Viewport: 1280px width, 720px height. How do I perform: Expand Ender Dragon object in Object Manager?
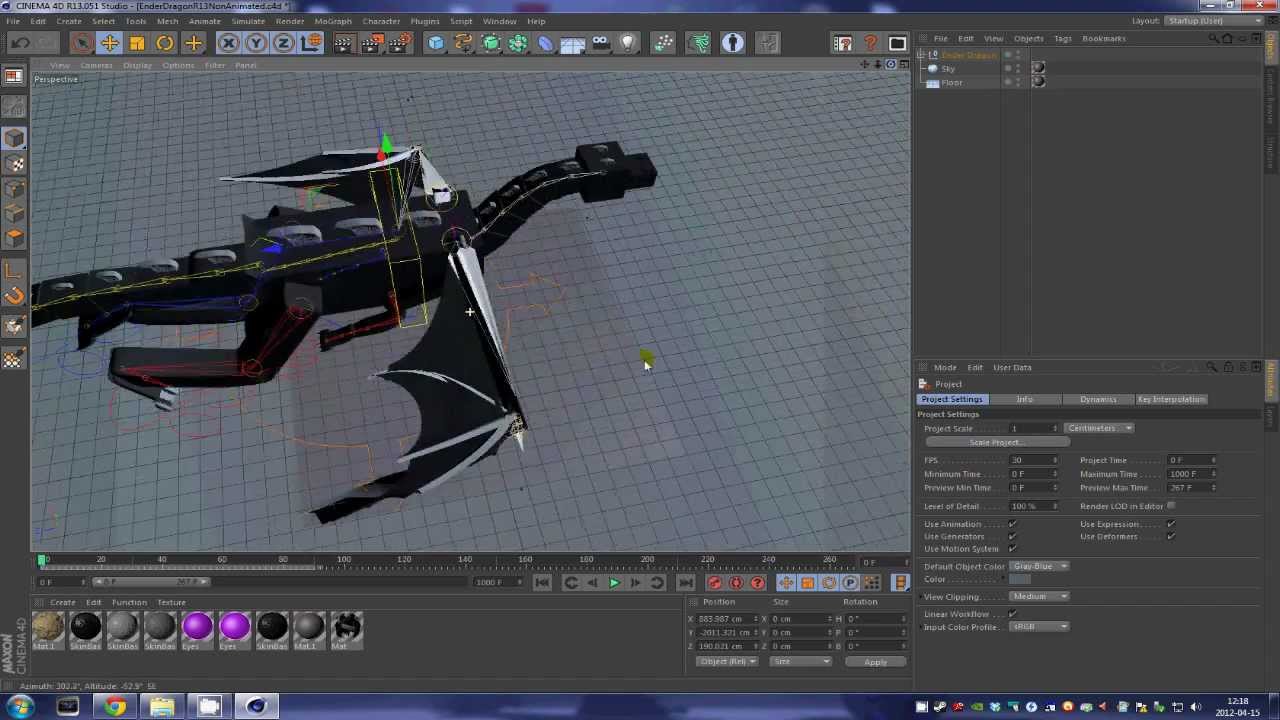tap(922, 55)
